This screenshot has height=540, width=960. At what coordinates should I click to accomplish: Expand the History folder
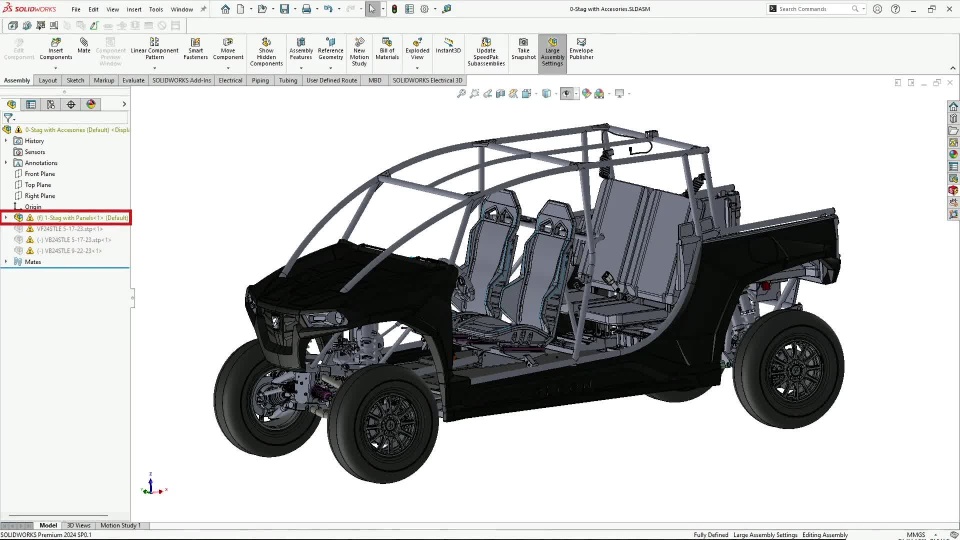click(x=6, y=141)
